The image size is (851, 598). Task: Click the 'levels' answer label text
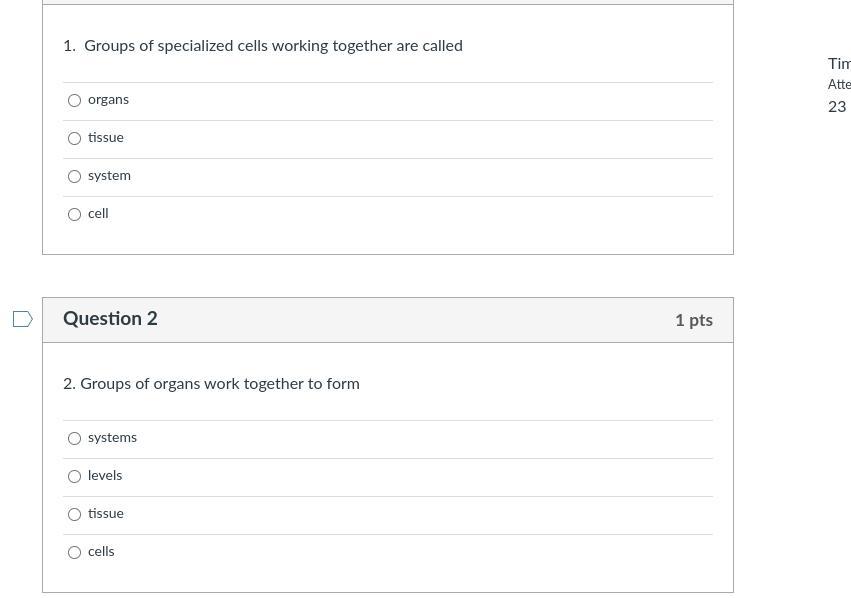(x=105, y=476)
